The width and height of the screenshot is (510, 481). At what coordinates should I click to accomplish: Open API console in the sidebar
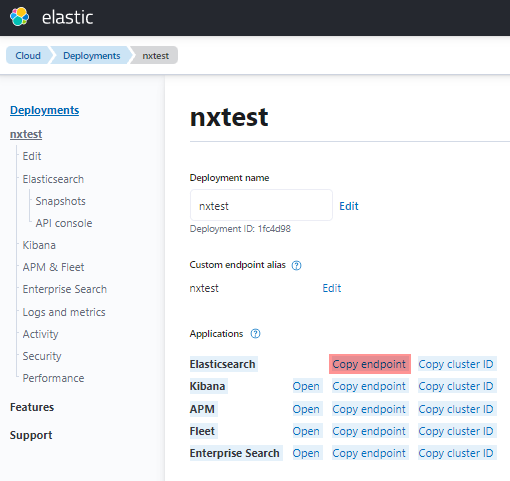click(x=64, y=223)
